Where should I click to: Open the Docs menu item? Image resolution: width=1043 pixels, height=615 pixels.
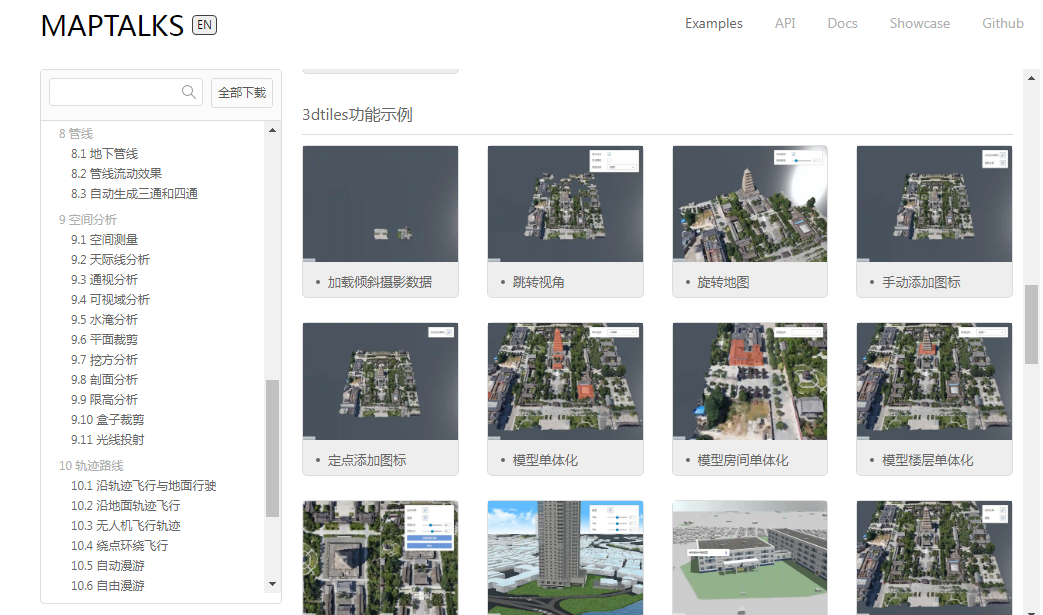842,23
